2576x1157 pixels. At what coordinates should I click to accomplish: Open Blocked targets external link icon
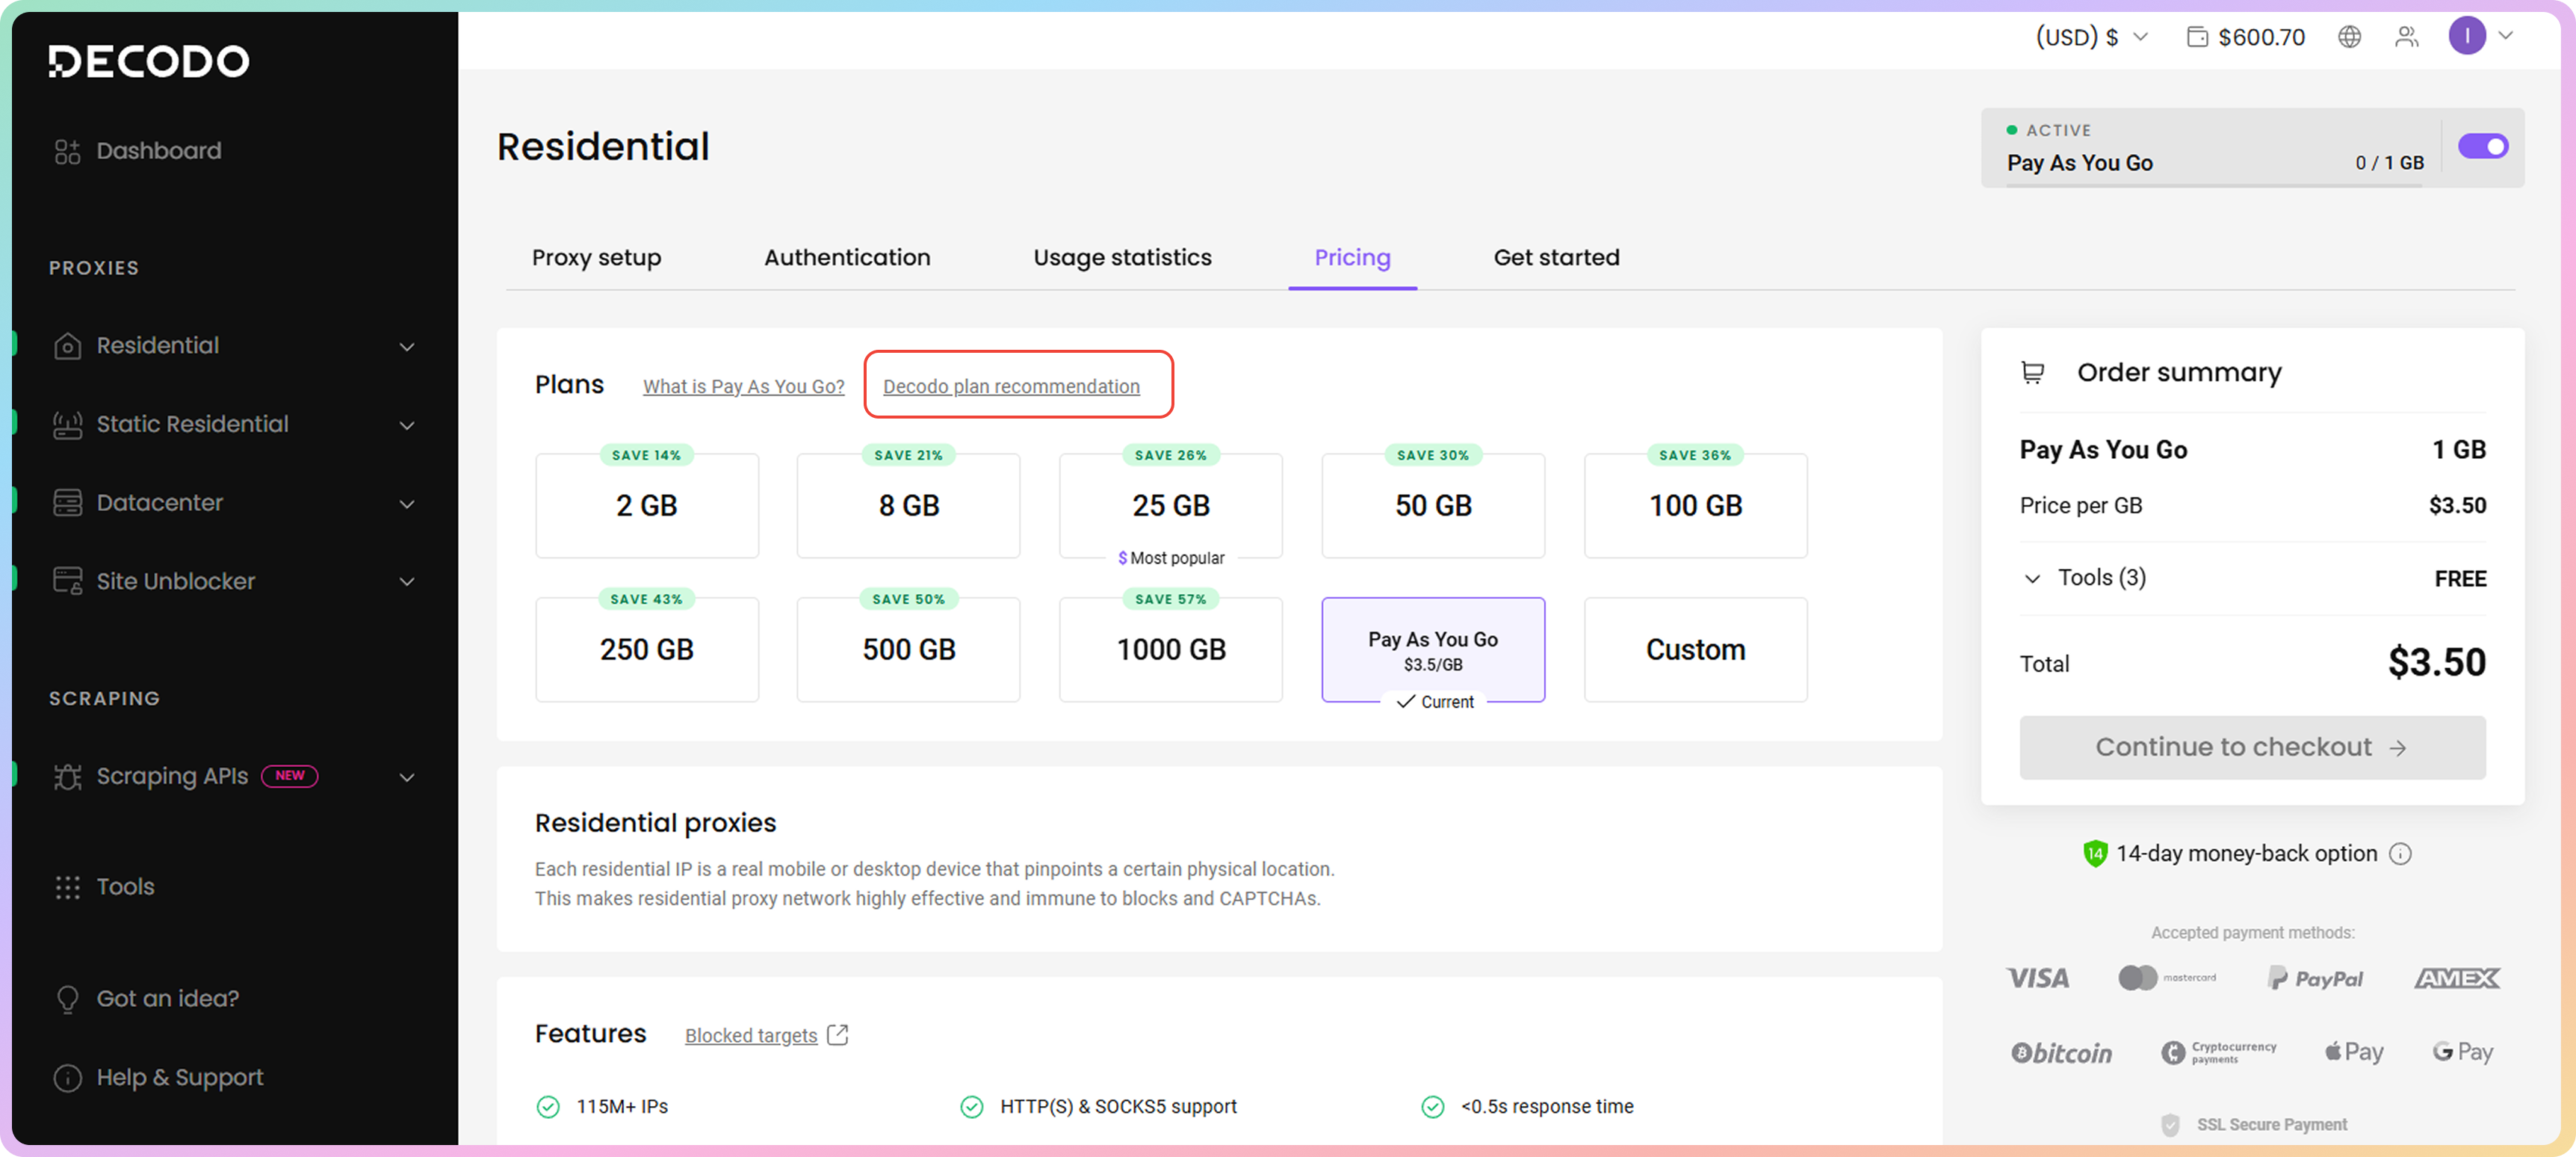[x=838, y=1035]
